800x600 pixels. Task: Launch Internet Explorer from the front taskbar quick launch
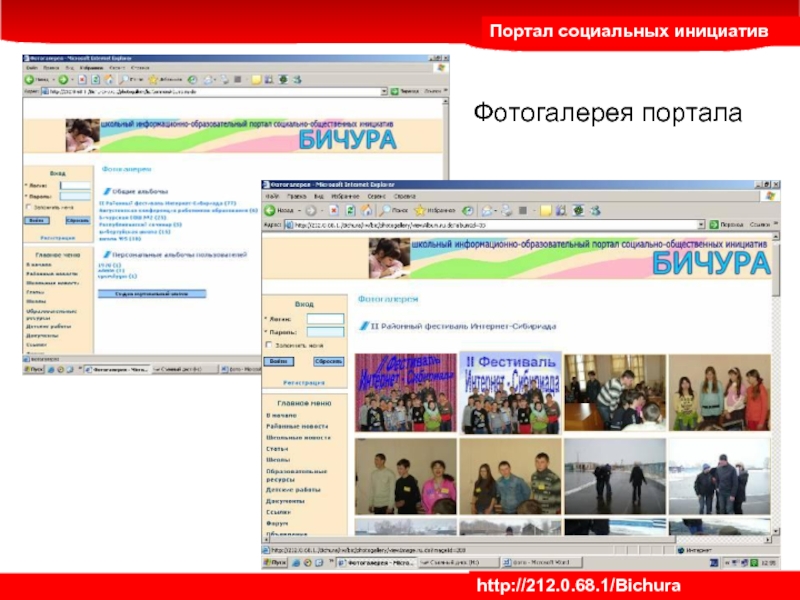click(296, 563)
